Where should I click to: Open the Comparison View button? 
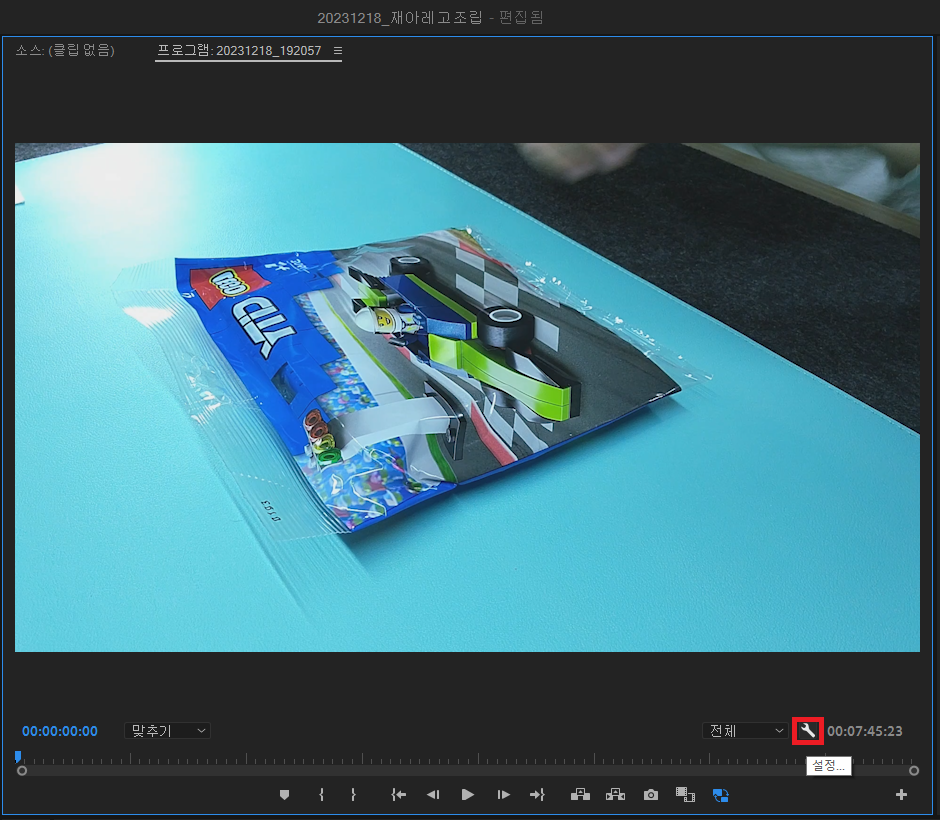click(x=685, y=795)
